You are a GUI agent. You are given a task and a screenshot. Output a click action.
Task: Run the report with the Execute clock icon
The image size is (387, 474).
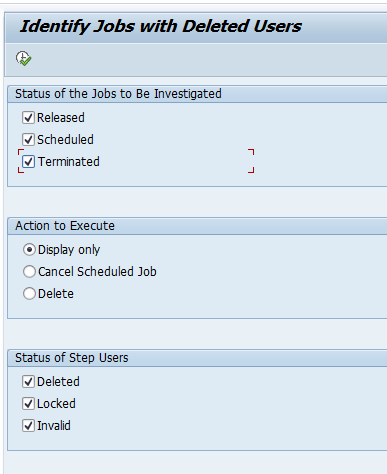tap(23, 59)
